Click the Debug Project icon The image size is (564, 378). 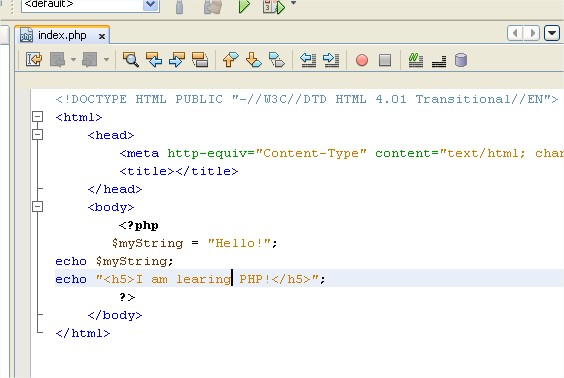(x=274, y=6)
